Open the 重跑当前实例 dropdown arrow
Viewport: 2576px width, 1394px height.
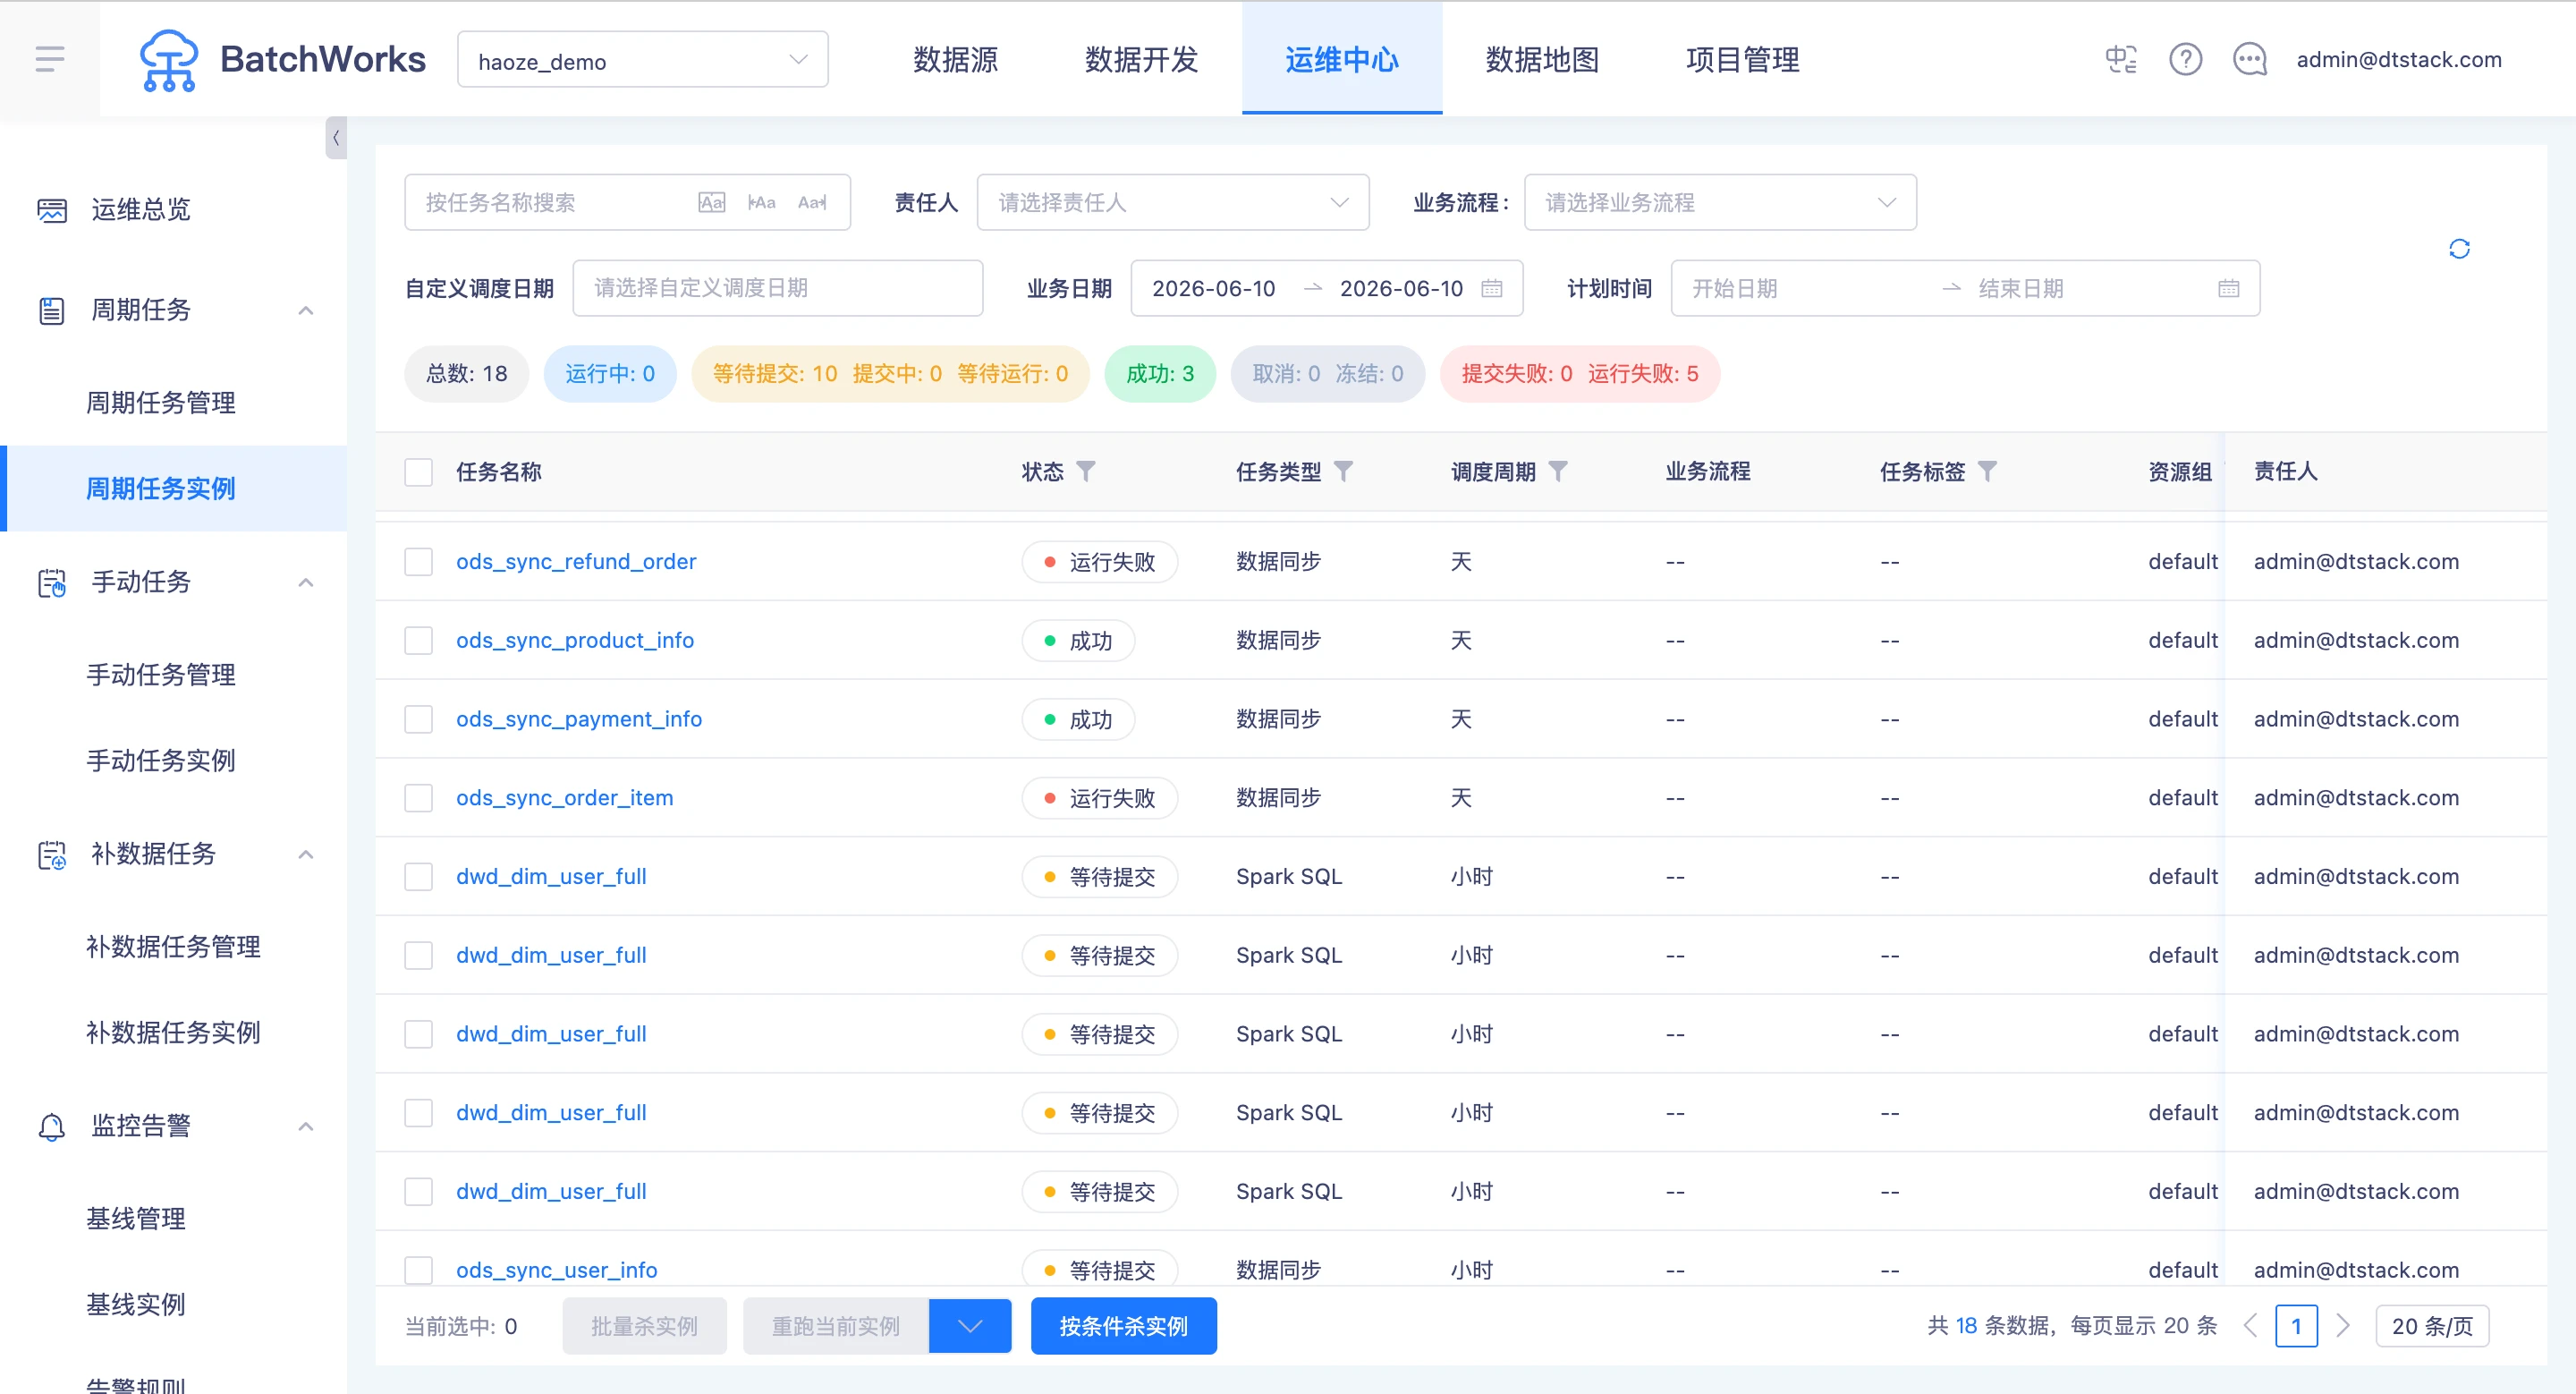[x=970, y=1326]
